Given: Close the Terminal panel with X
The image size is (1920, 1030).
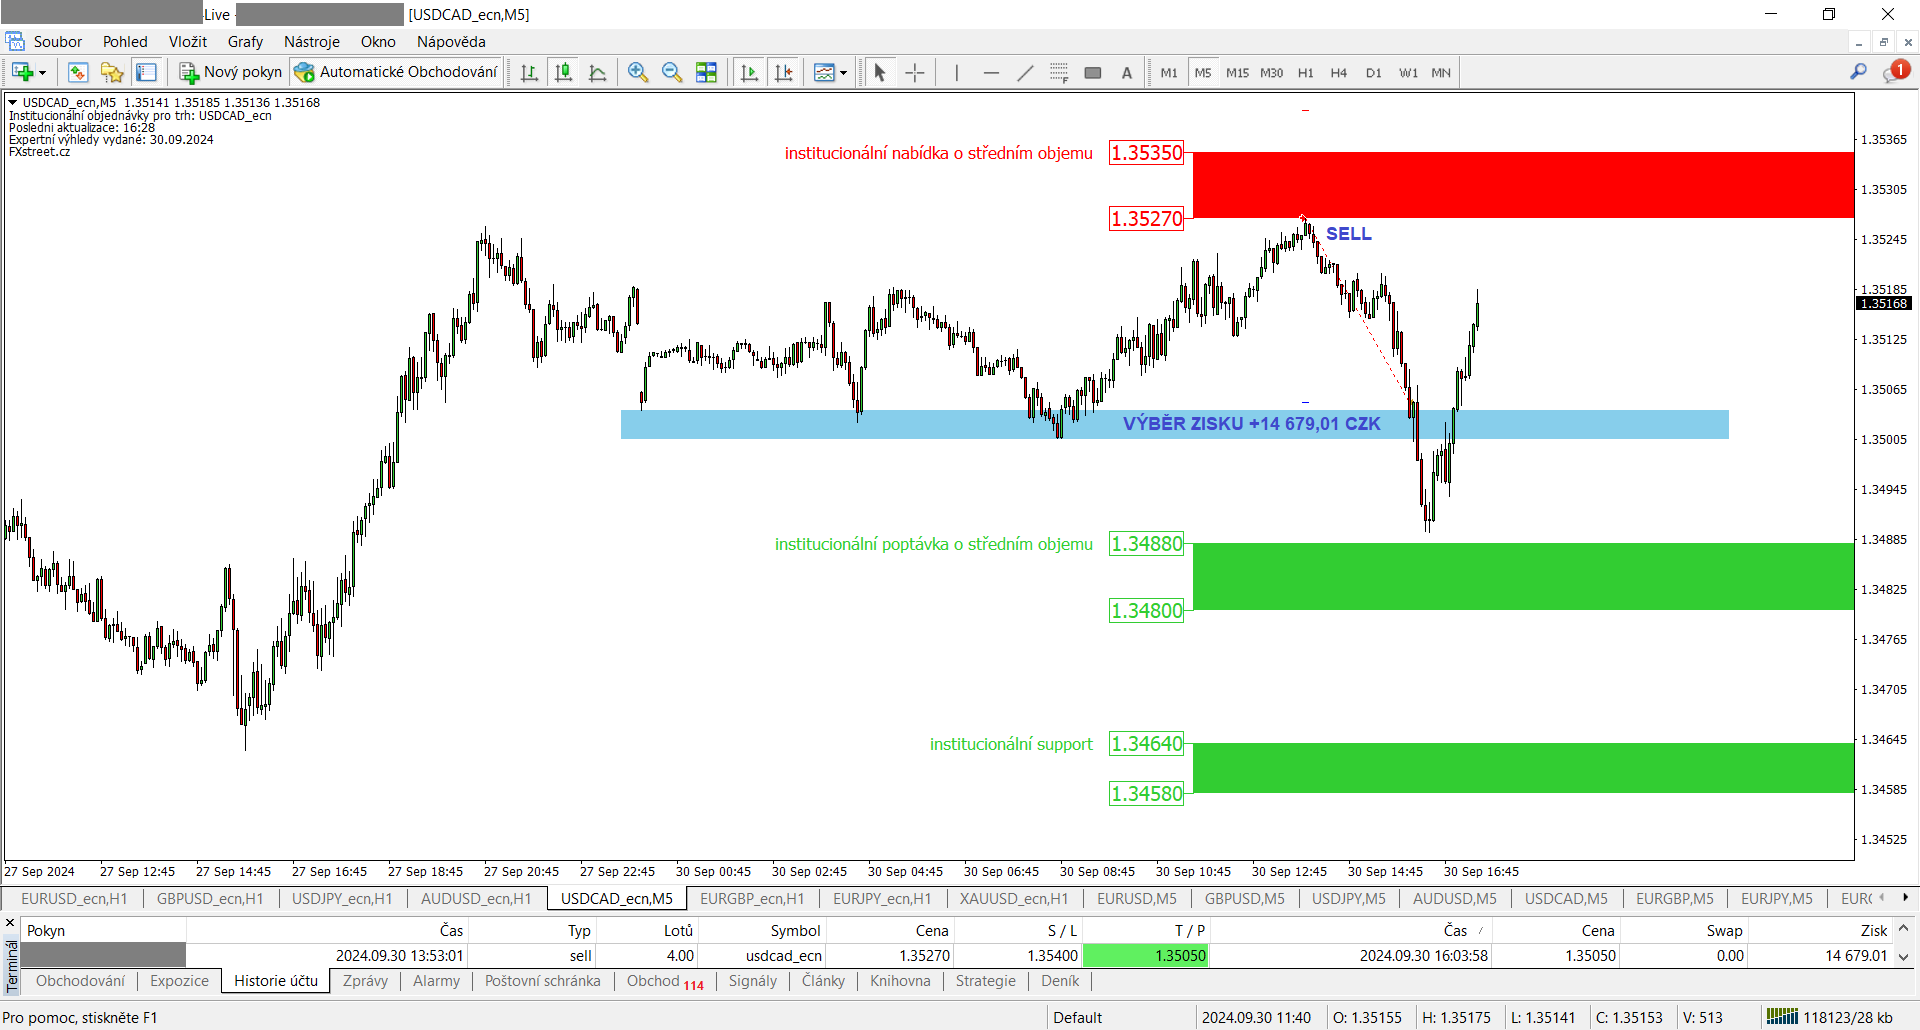Looking at the screenshot, I should coord(11,923).
